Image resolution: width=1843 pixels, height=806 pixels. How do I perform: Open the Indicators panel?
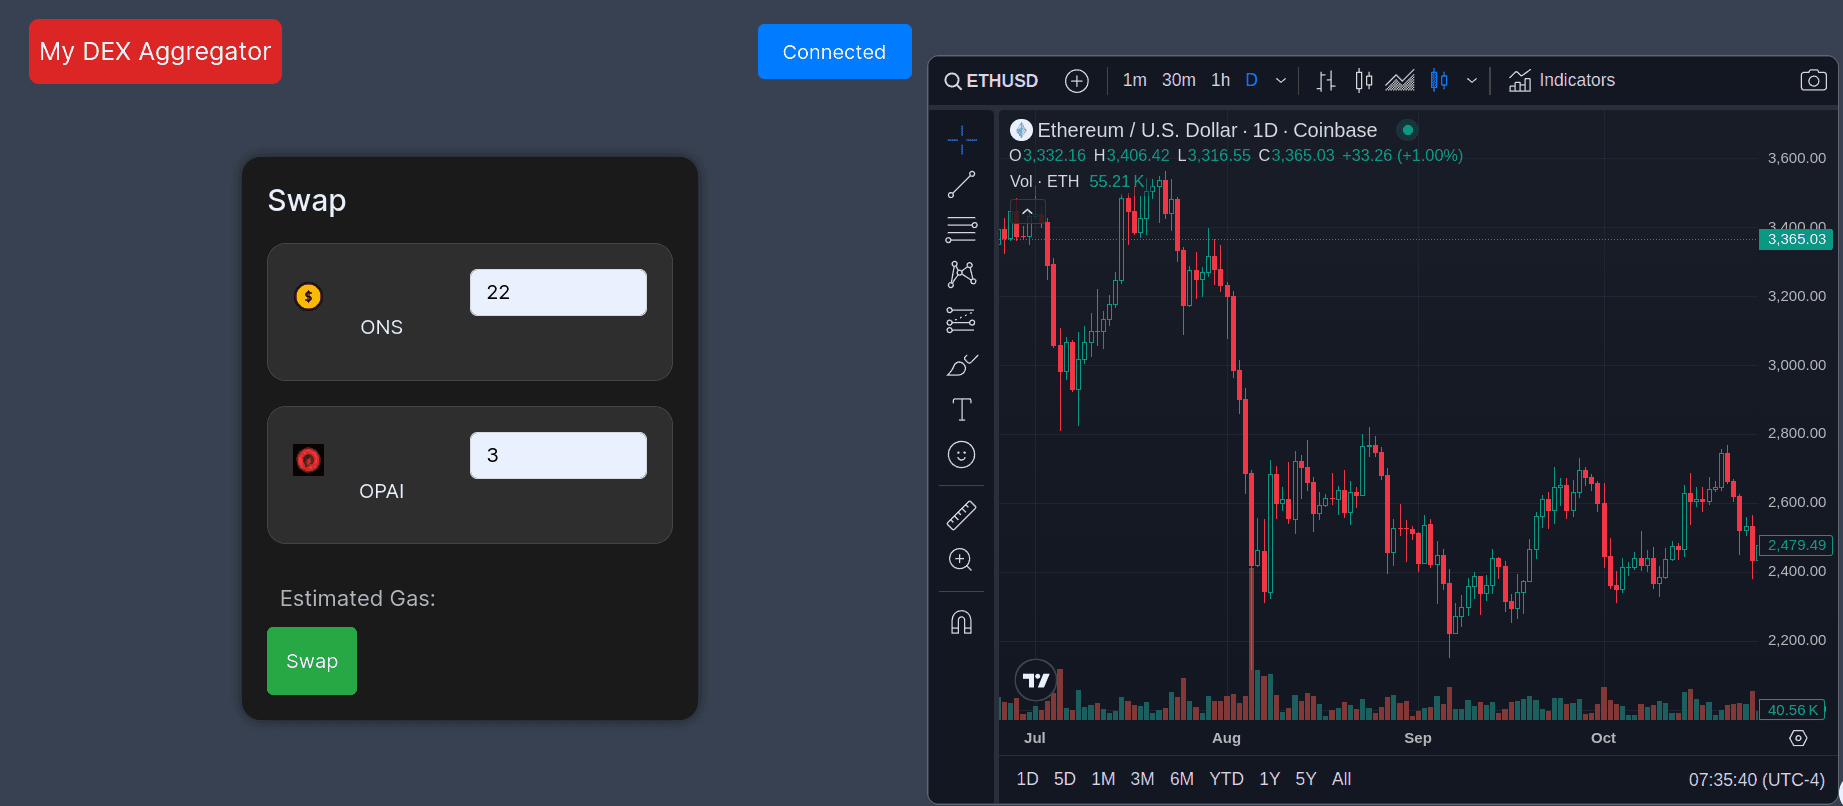(x=1562, y=80)
